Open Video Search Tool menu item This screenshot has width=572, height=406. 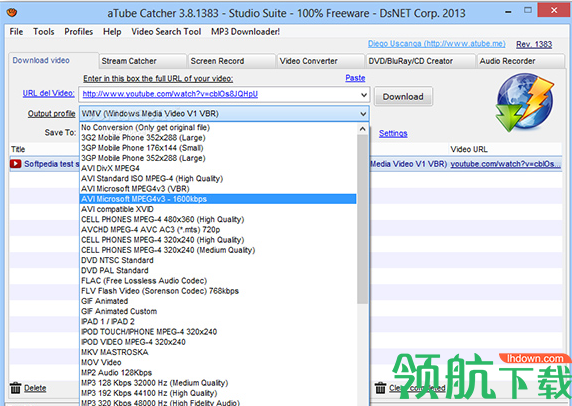(166, 32)
